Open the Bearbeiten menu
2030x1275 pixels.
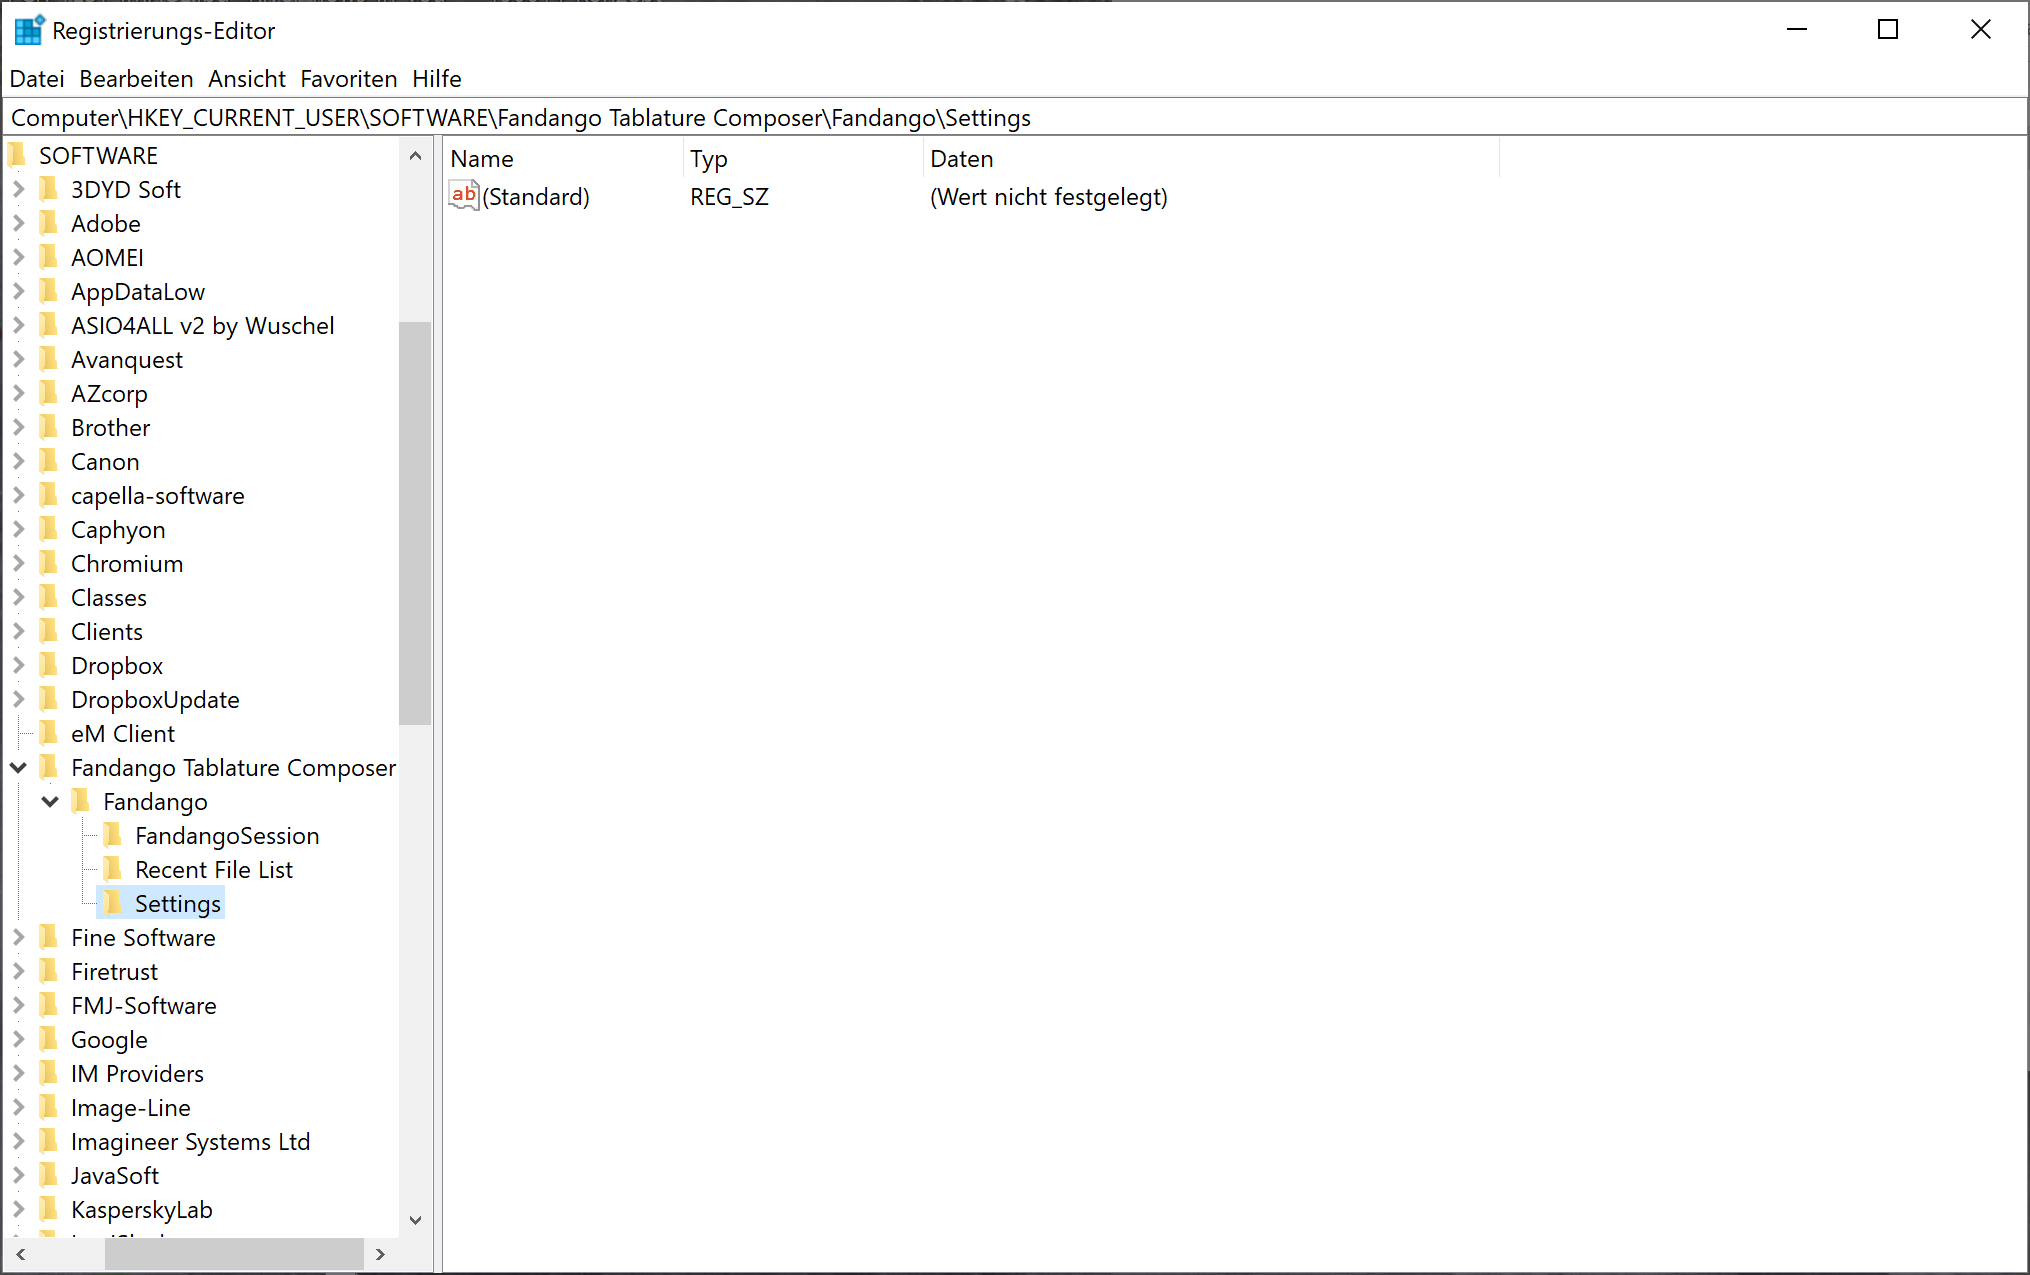pyautogui.click(x=136, y=78)
